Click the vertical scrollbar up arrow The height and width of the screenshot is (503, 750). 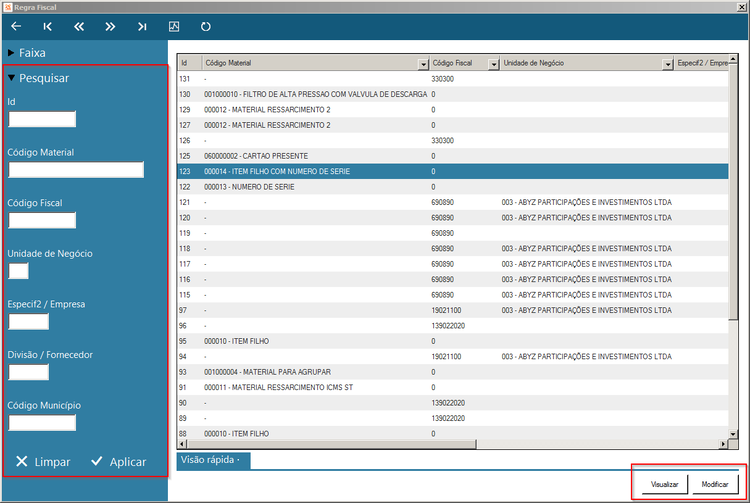coord(733,59)
